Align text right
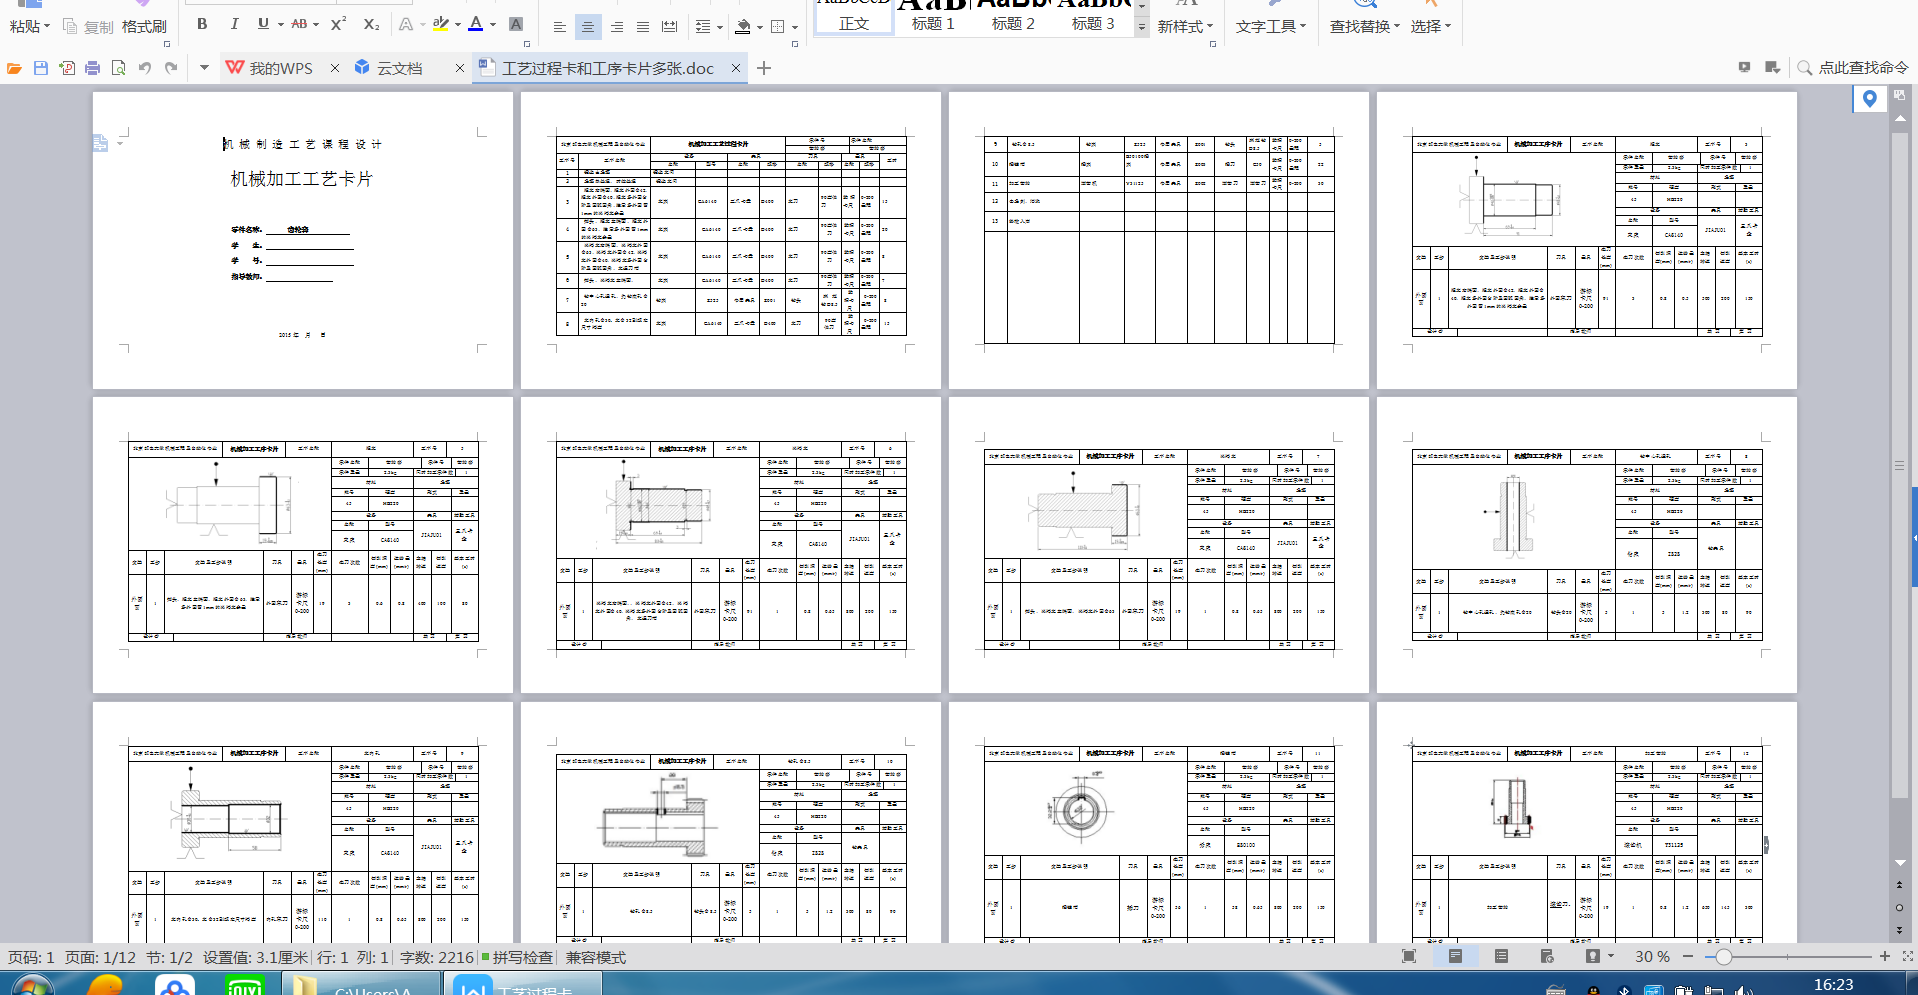 (617, 27)
